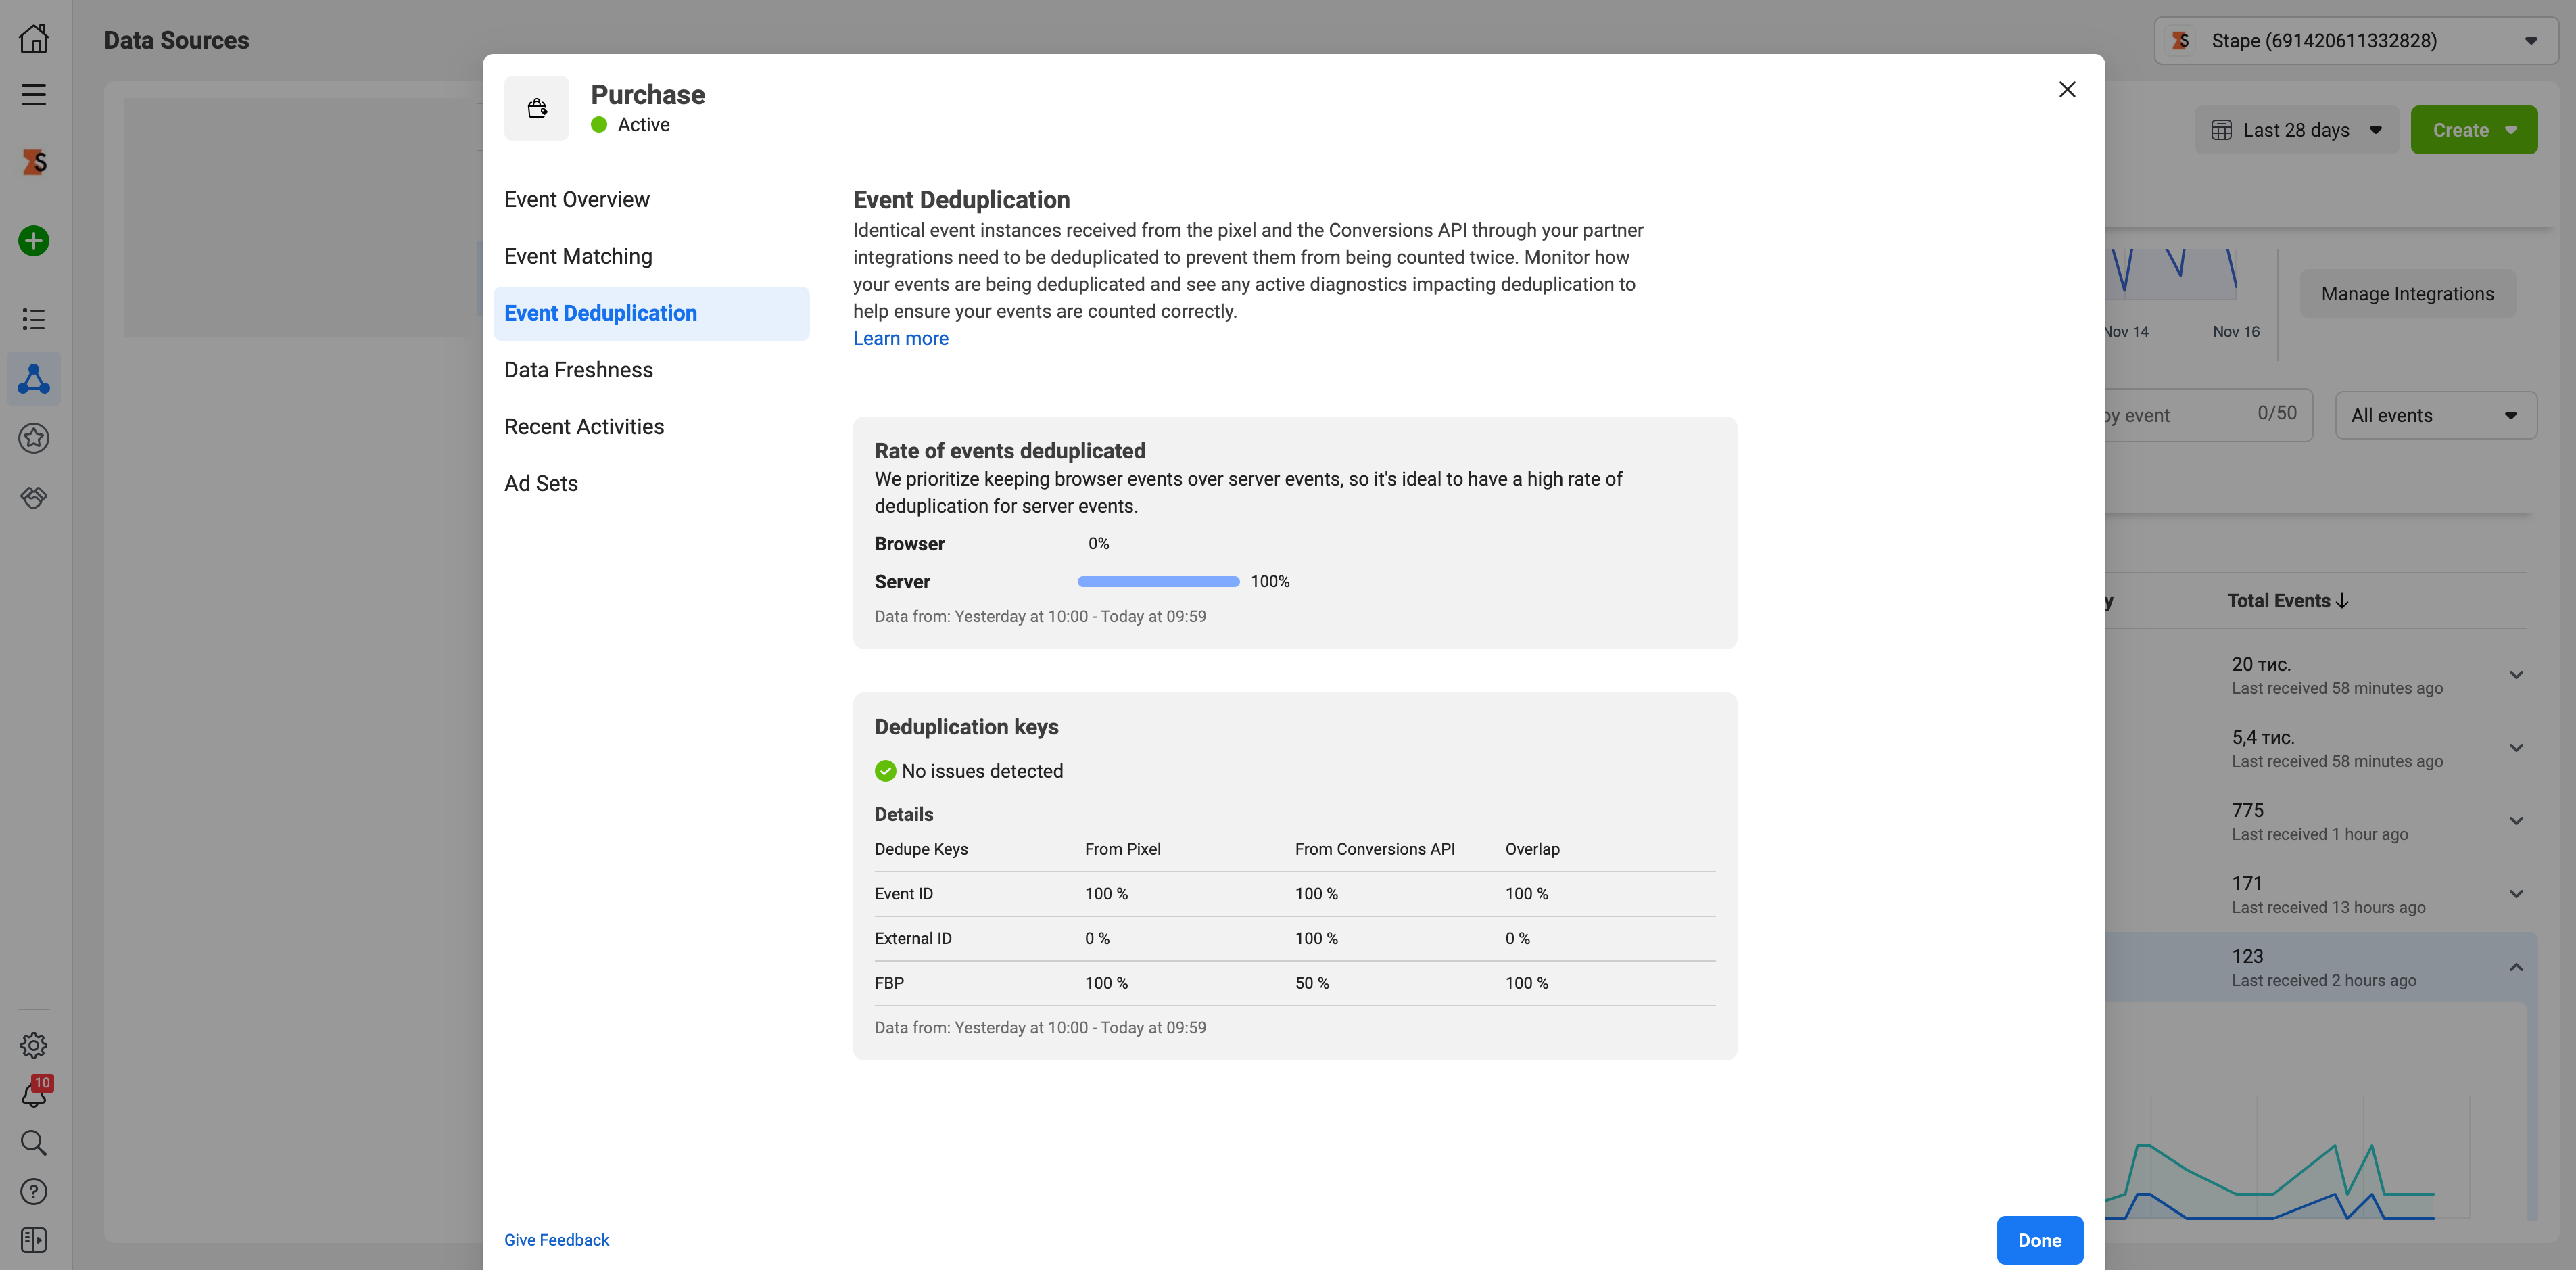Open the star custom conversions icon
This screenshot has height=1270, width=2576.
tap(34, 438)
